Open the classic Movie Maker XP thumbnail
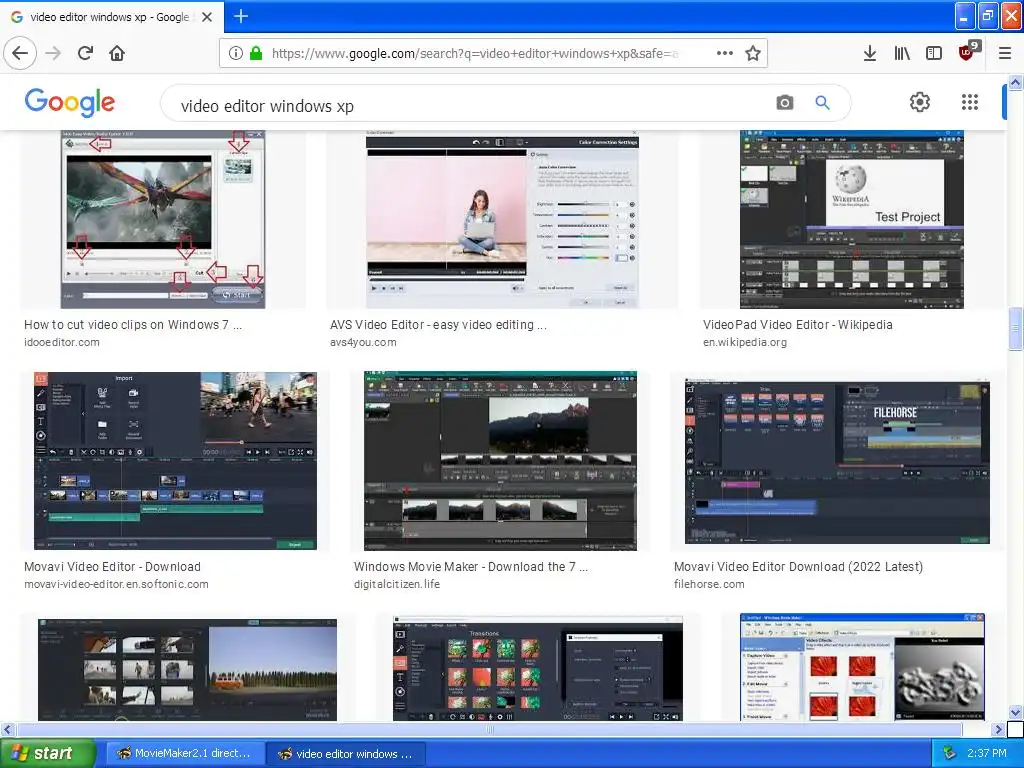This screenshot has height=768, width=1024. tap(862, 667)
